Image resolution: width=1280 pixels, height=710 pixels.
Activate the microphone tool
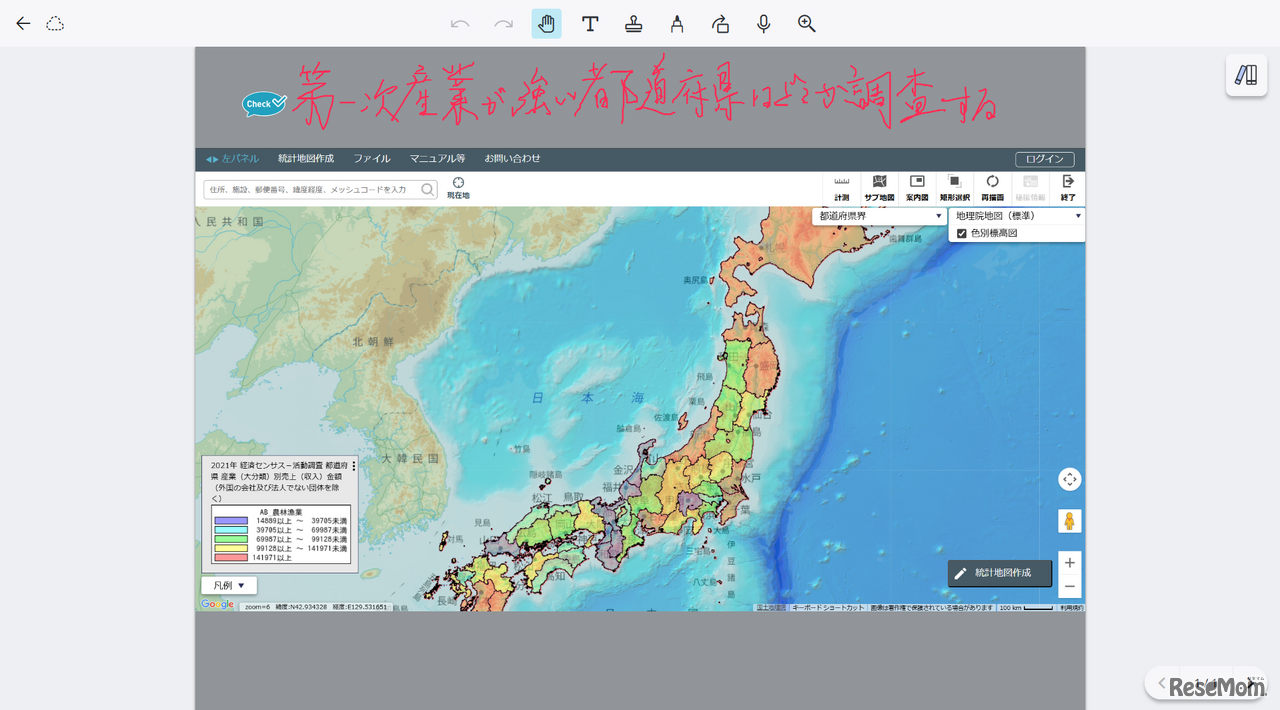click(763, 23)
